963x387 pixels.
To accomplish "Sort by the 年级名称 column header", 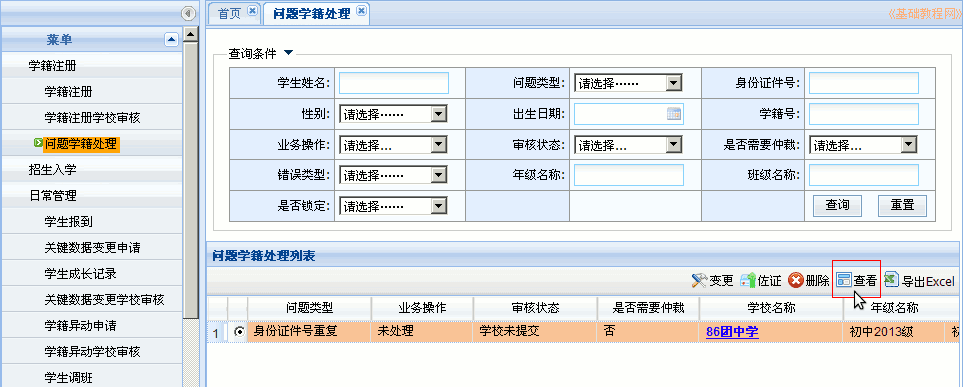I will click(x=894, y=308).
